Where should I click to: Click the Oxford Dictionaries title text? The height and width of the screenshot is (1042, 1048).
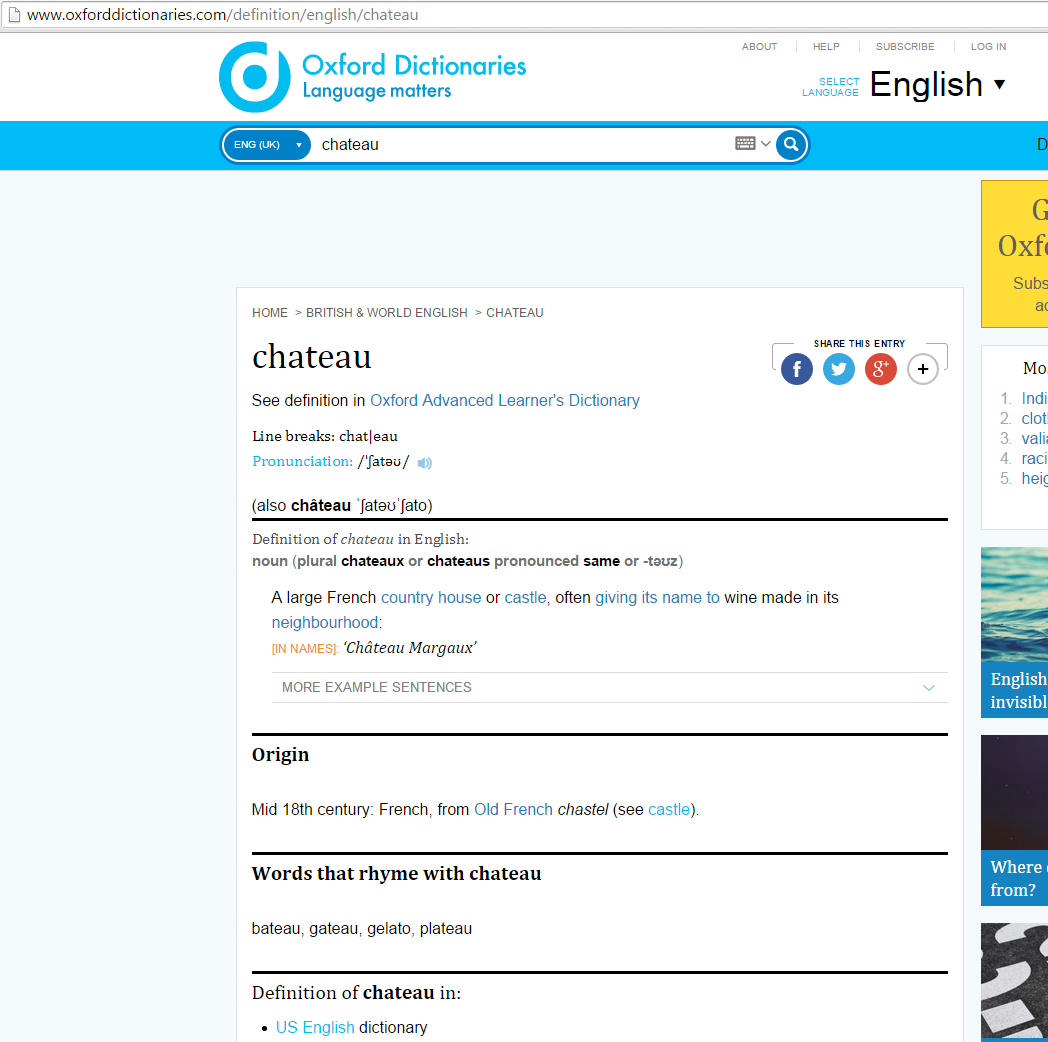[x=414, y=66]
